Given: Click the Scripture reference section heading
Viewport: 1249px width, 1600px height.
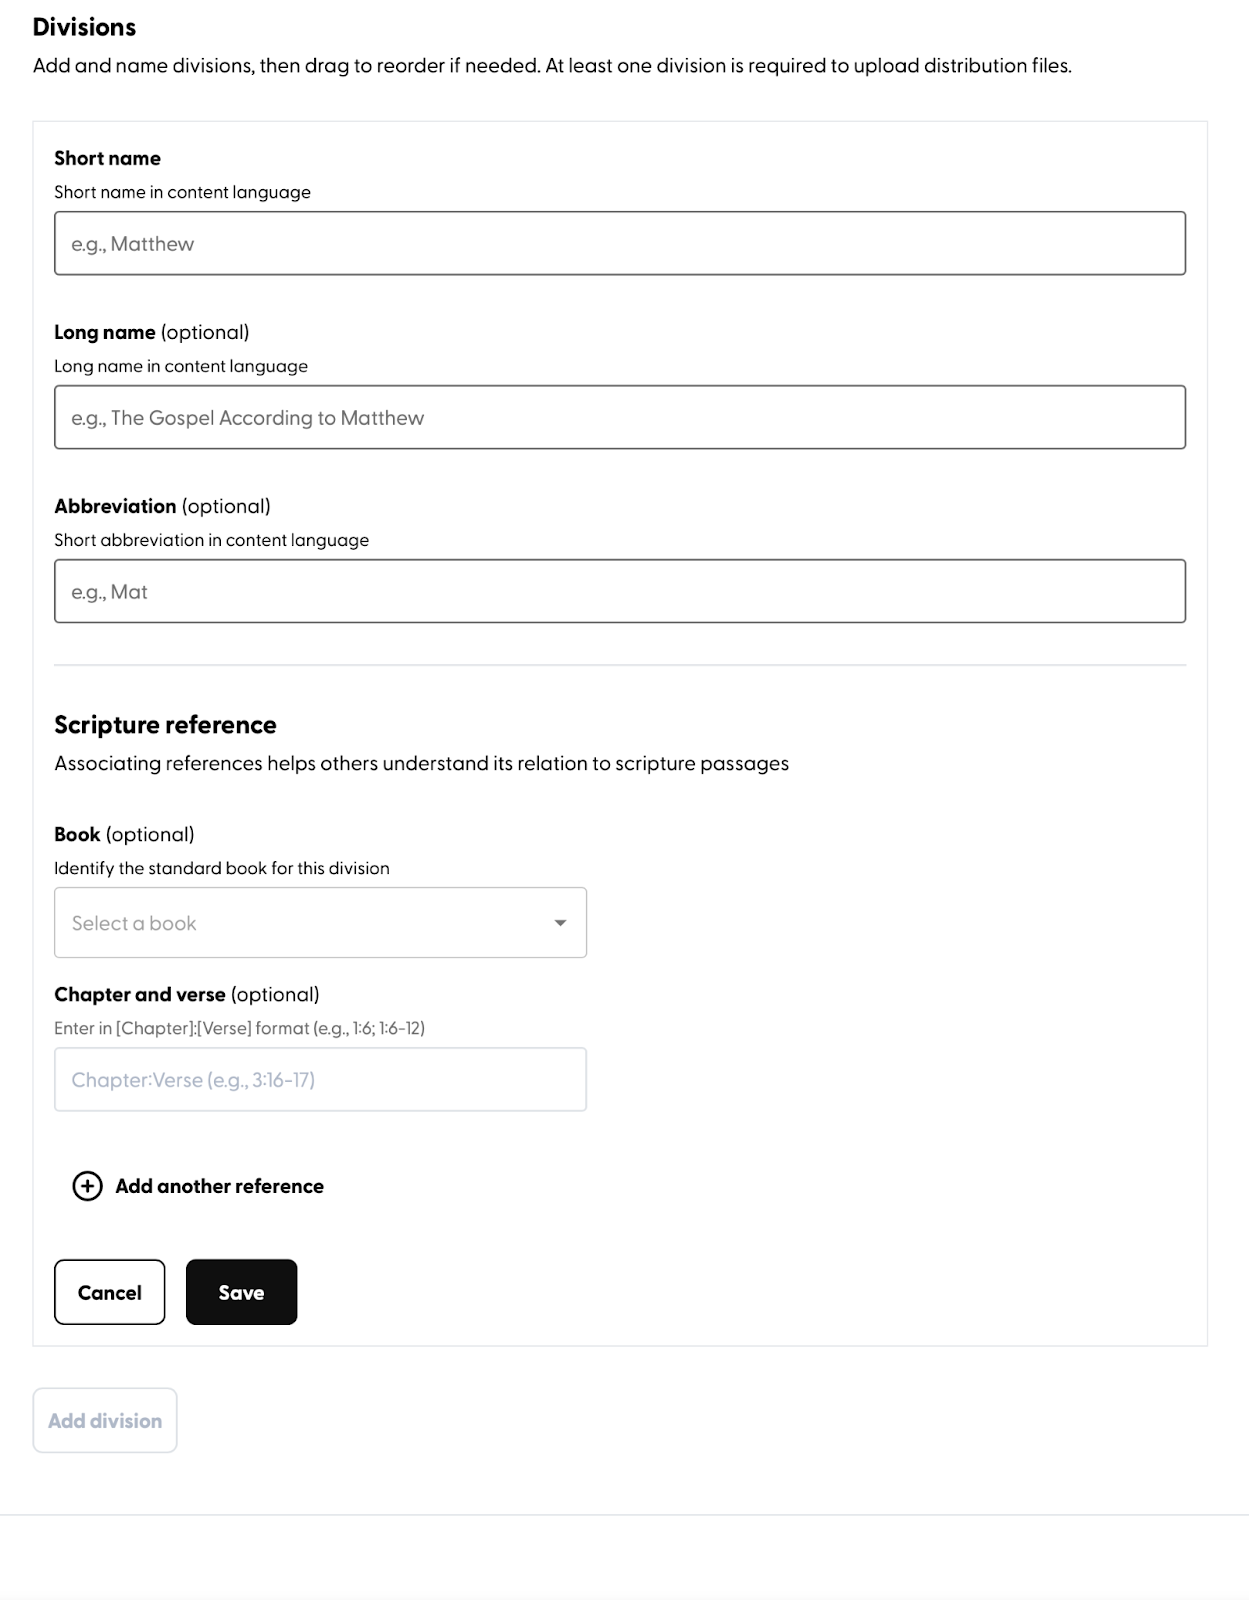Looking at the screenshot, I should click(165, 725).
